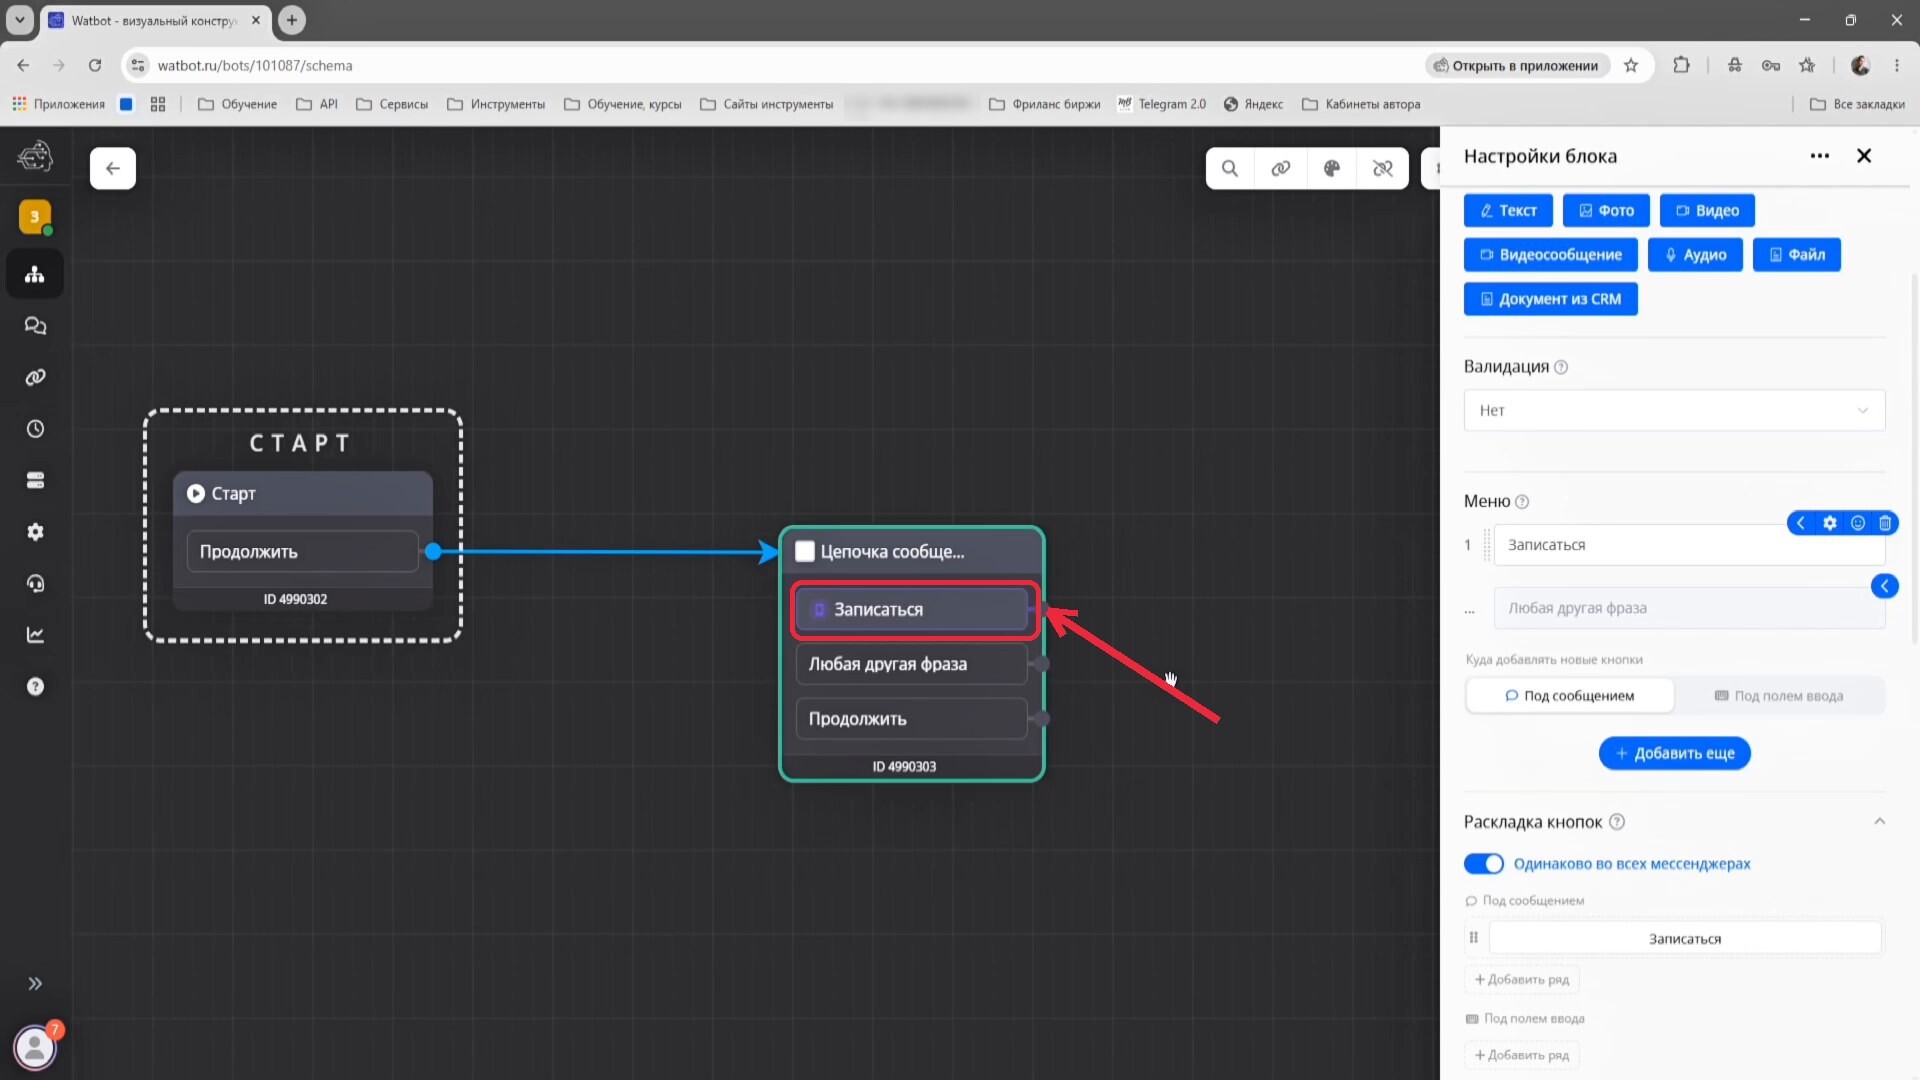The width and height of the screenshot is (1920, 1080).
Task: Click the back arrow button on canvas
Action: pos(113,168)
